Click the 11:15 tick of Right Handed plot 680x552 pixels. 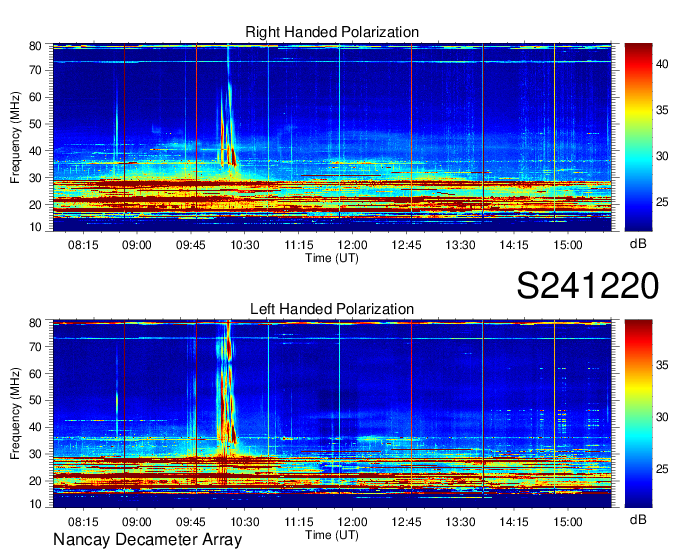pos(298,245)
